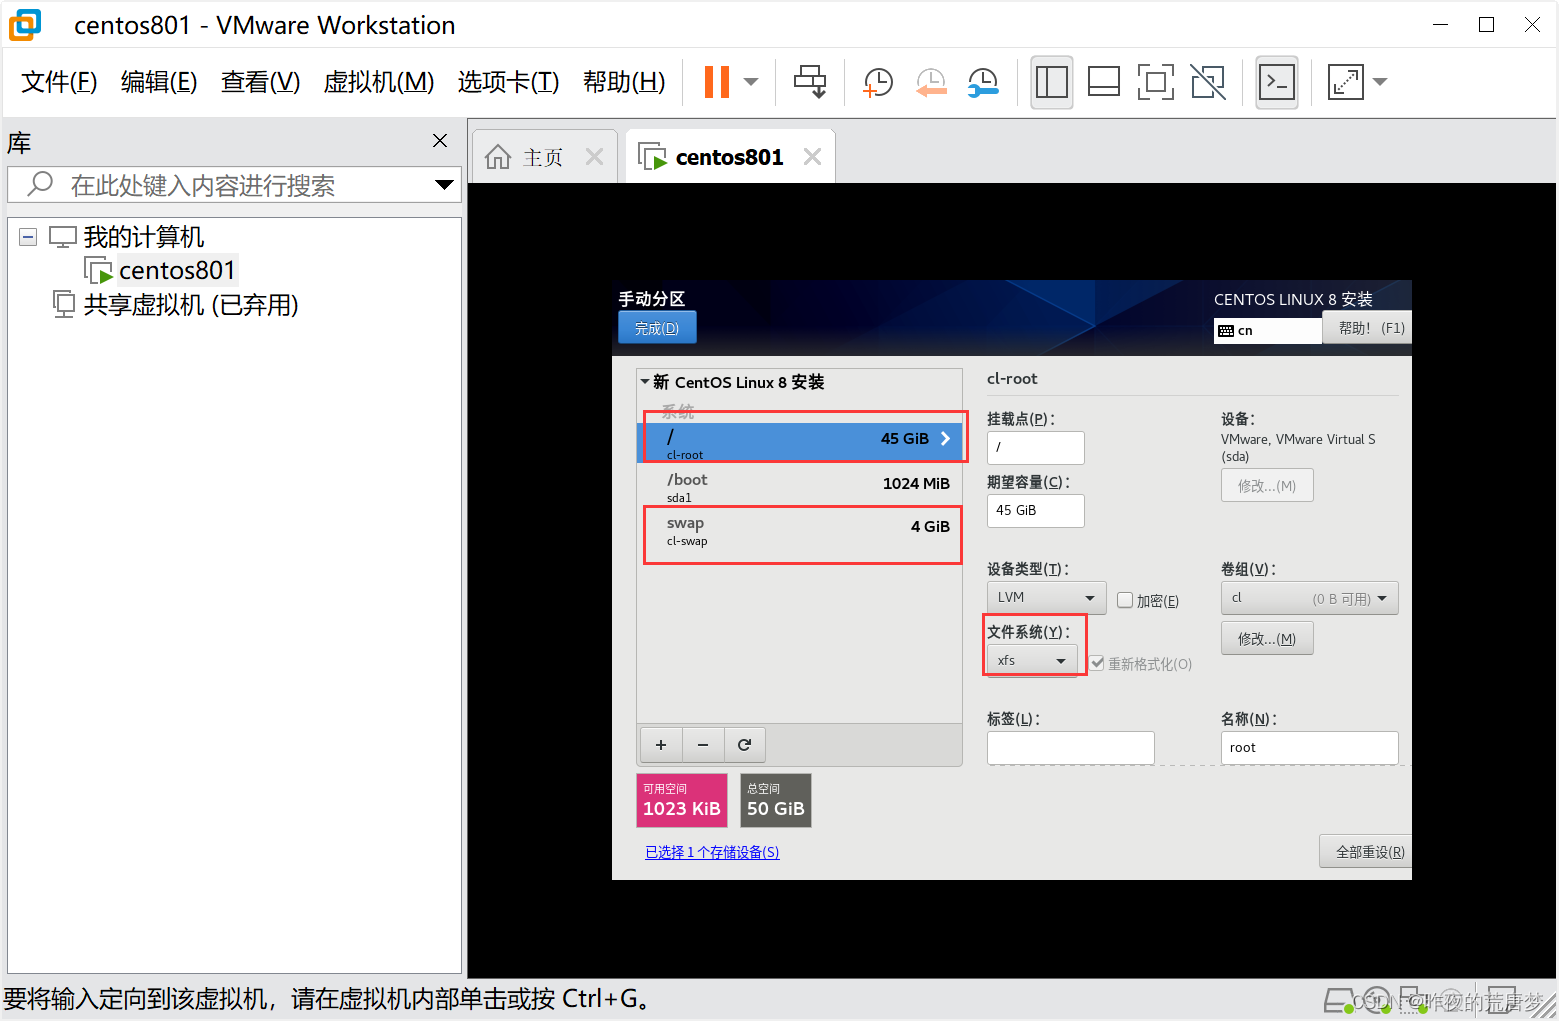Click the 帮助! (F1) button

pos(1367,328)
